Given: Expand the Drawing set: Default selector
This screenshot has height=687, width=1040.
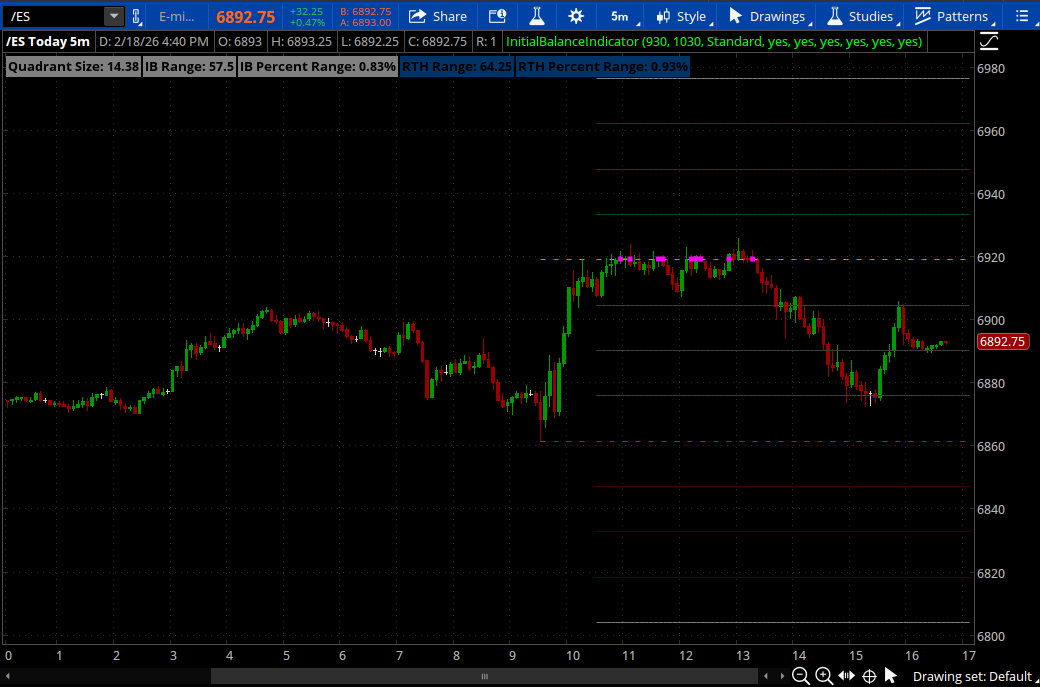Looking at the screenshot, I should pyautogui.click(x=971, y=676).
